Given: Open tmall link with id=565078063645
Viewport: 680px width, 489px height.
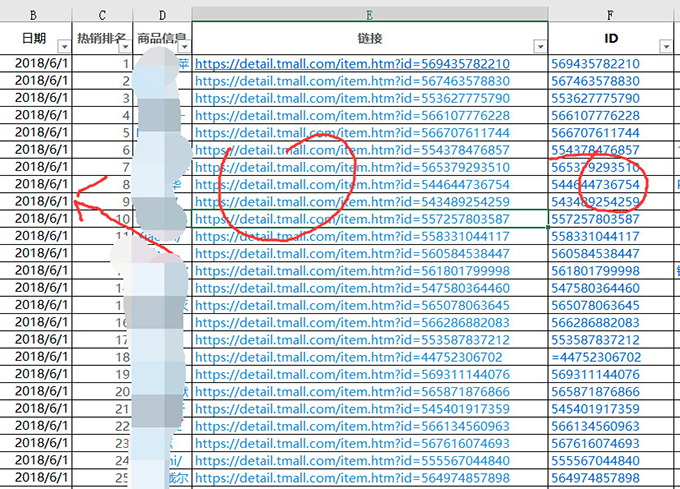Looking at the screenshot, I should 352,306.
